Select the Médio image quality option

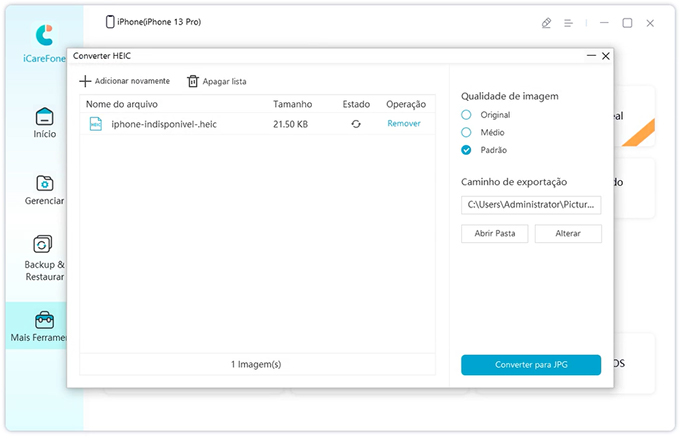pos(466,132)
